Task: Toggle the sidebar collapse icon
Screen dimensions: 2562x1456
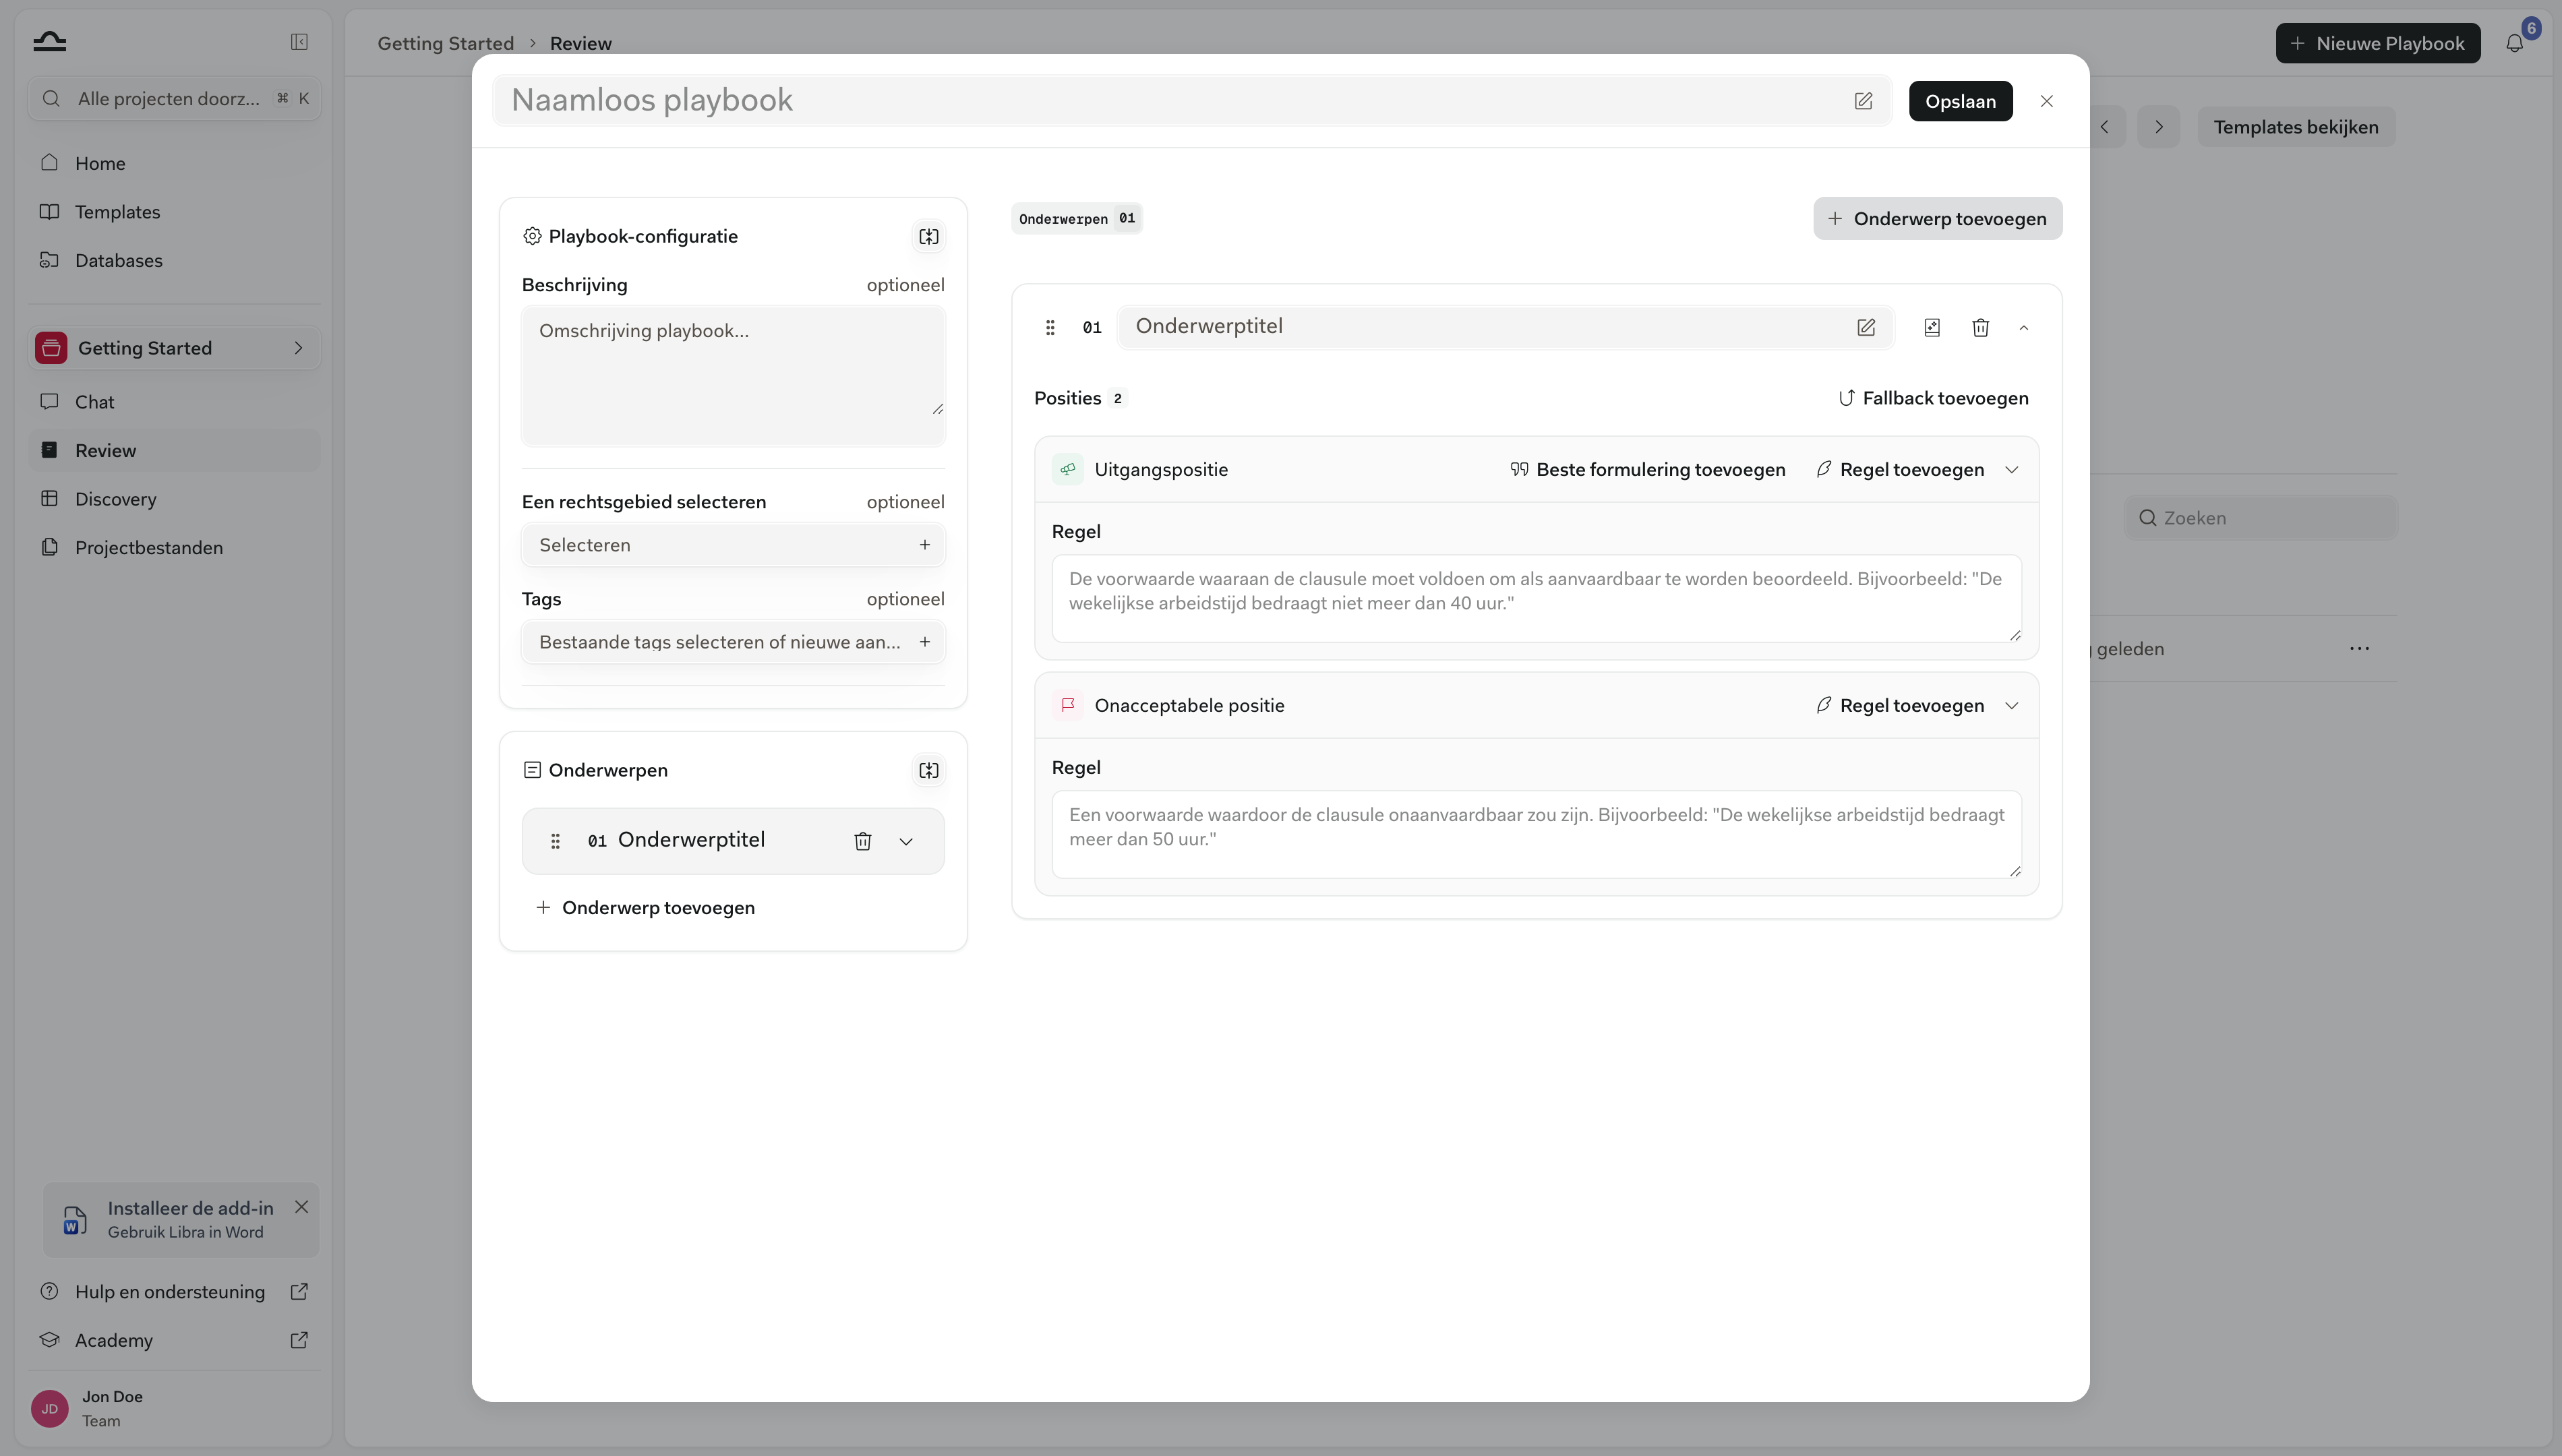Action: tap(299, 41)
